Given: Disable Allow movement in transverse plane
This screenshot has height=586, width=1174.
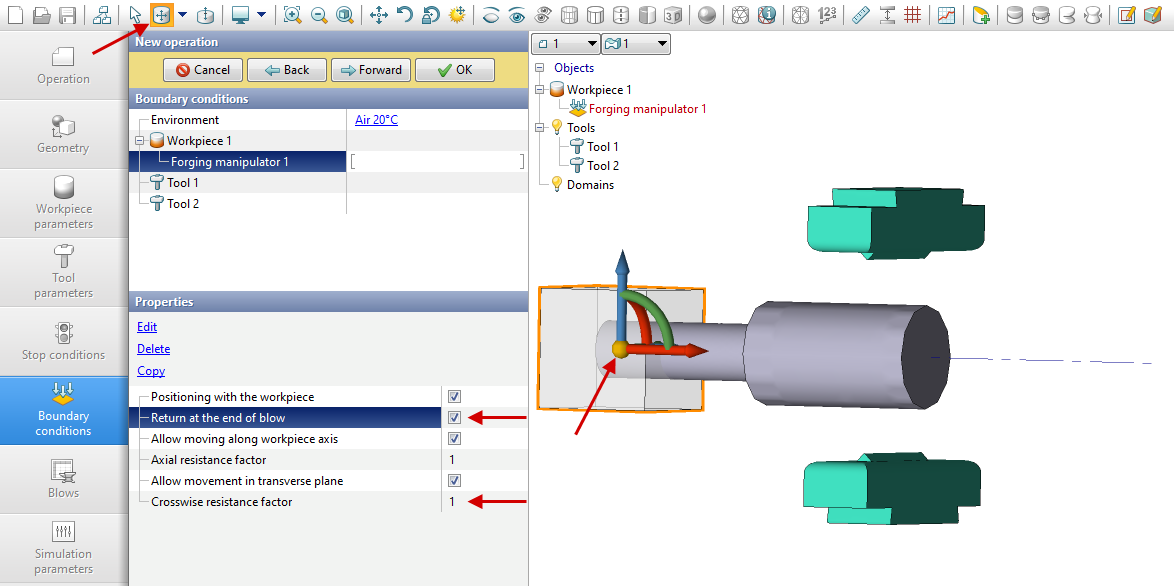Looking at the screenshot, I should (454, 481).
